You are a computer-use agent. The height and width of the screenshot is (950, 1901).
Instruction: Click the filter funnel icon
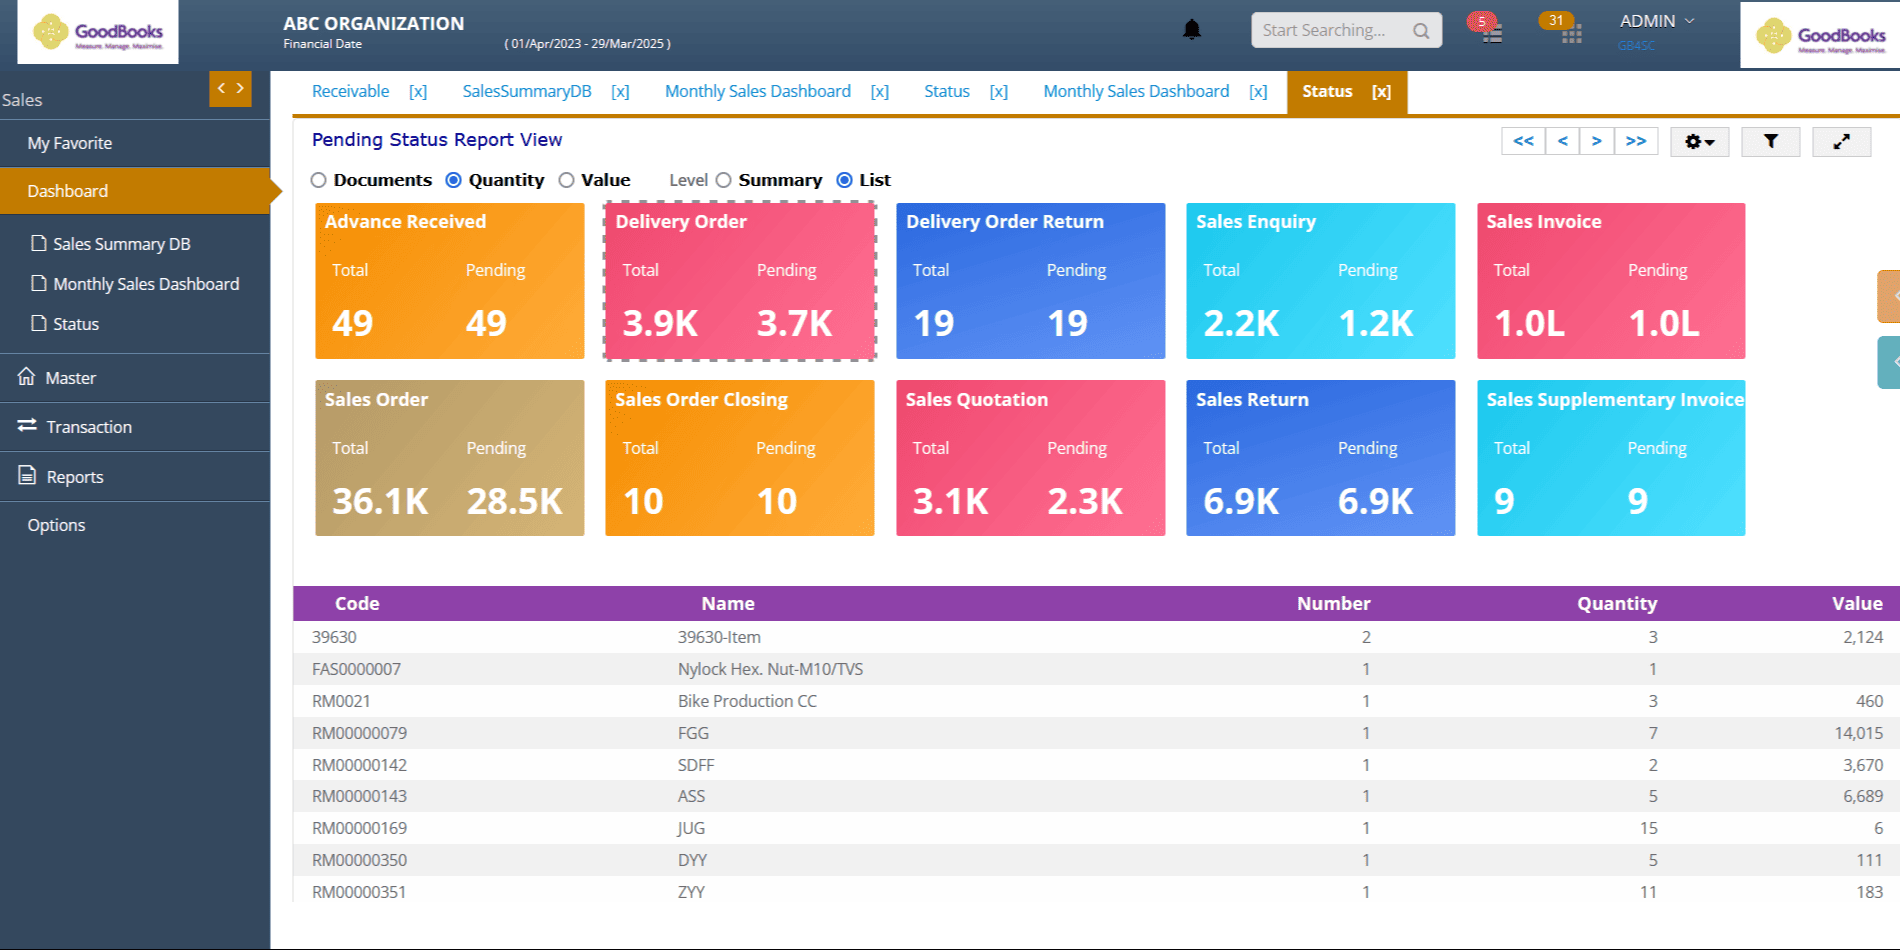coord(1770,142)
